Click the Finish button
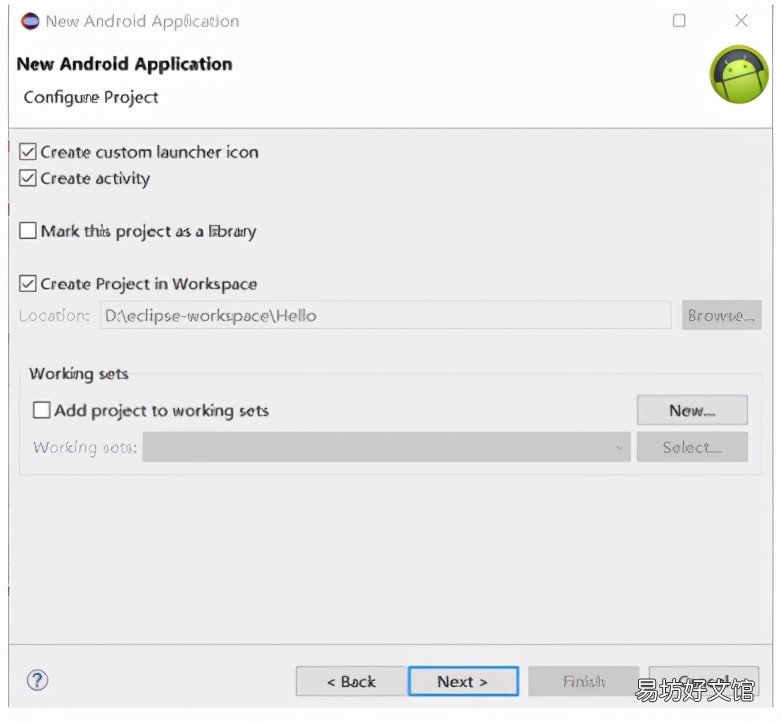The image size is (782, 722). tap(584, 681)
